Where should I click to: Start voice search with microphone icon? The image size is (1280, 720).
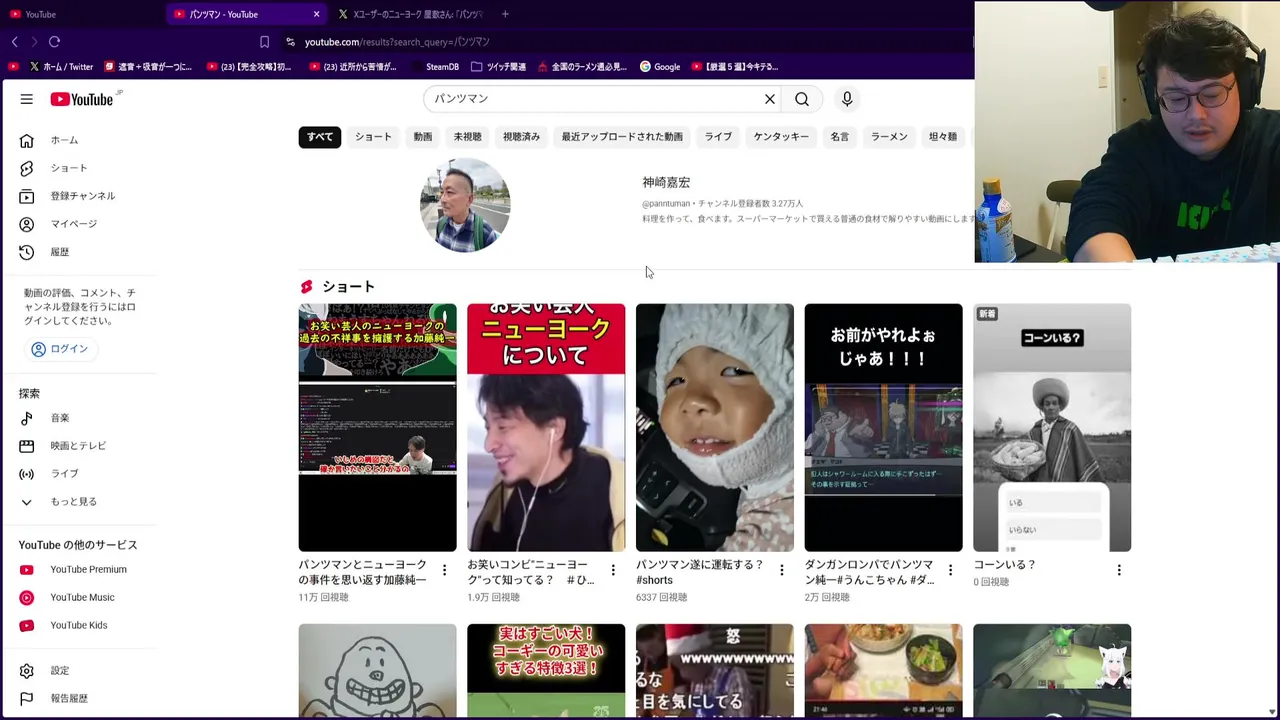(847, 99)
